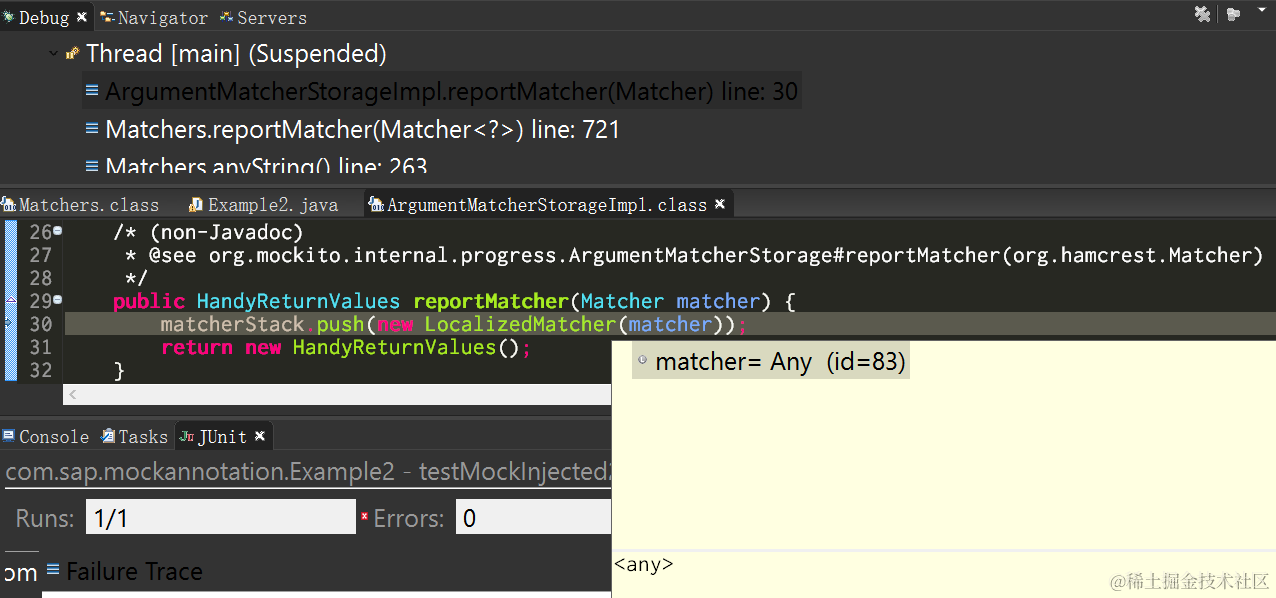This screenshot has width=1276, height=598.
Task: Switch to the Console tab
Action: 46,437
